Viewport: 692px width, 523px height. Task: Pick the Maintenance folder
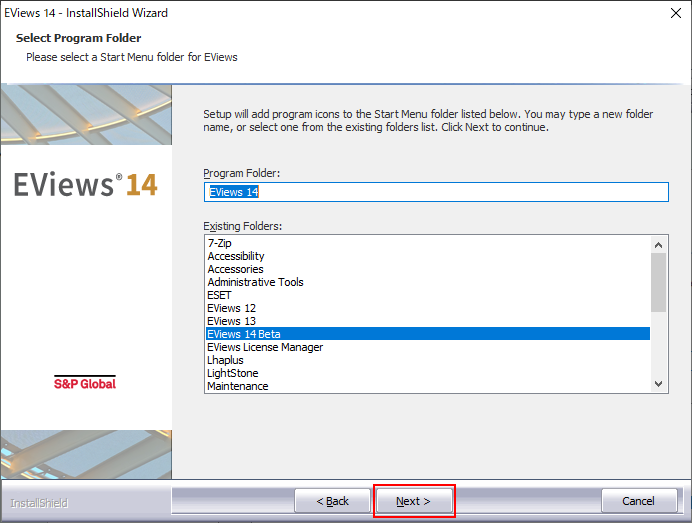pos(428,386)
